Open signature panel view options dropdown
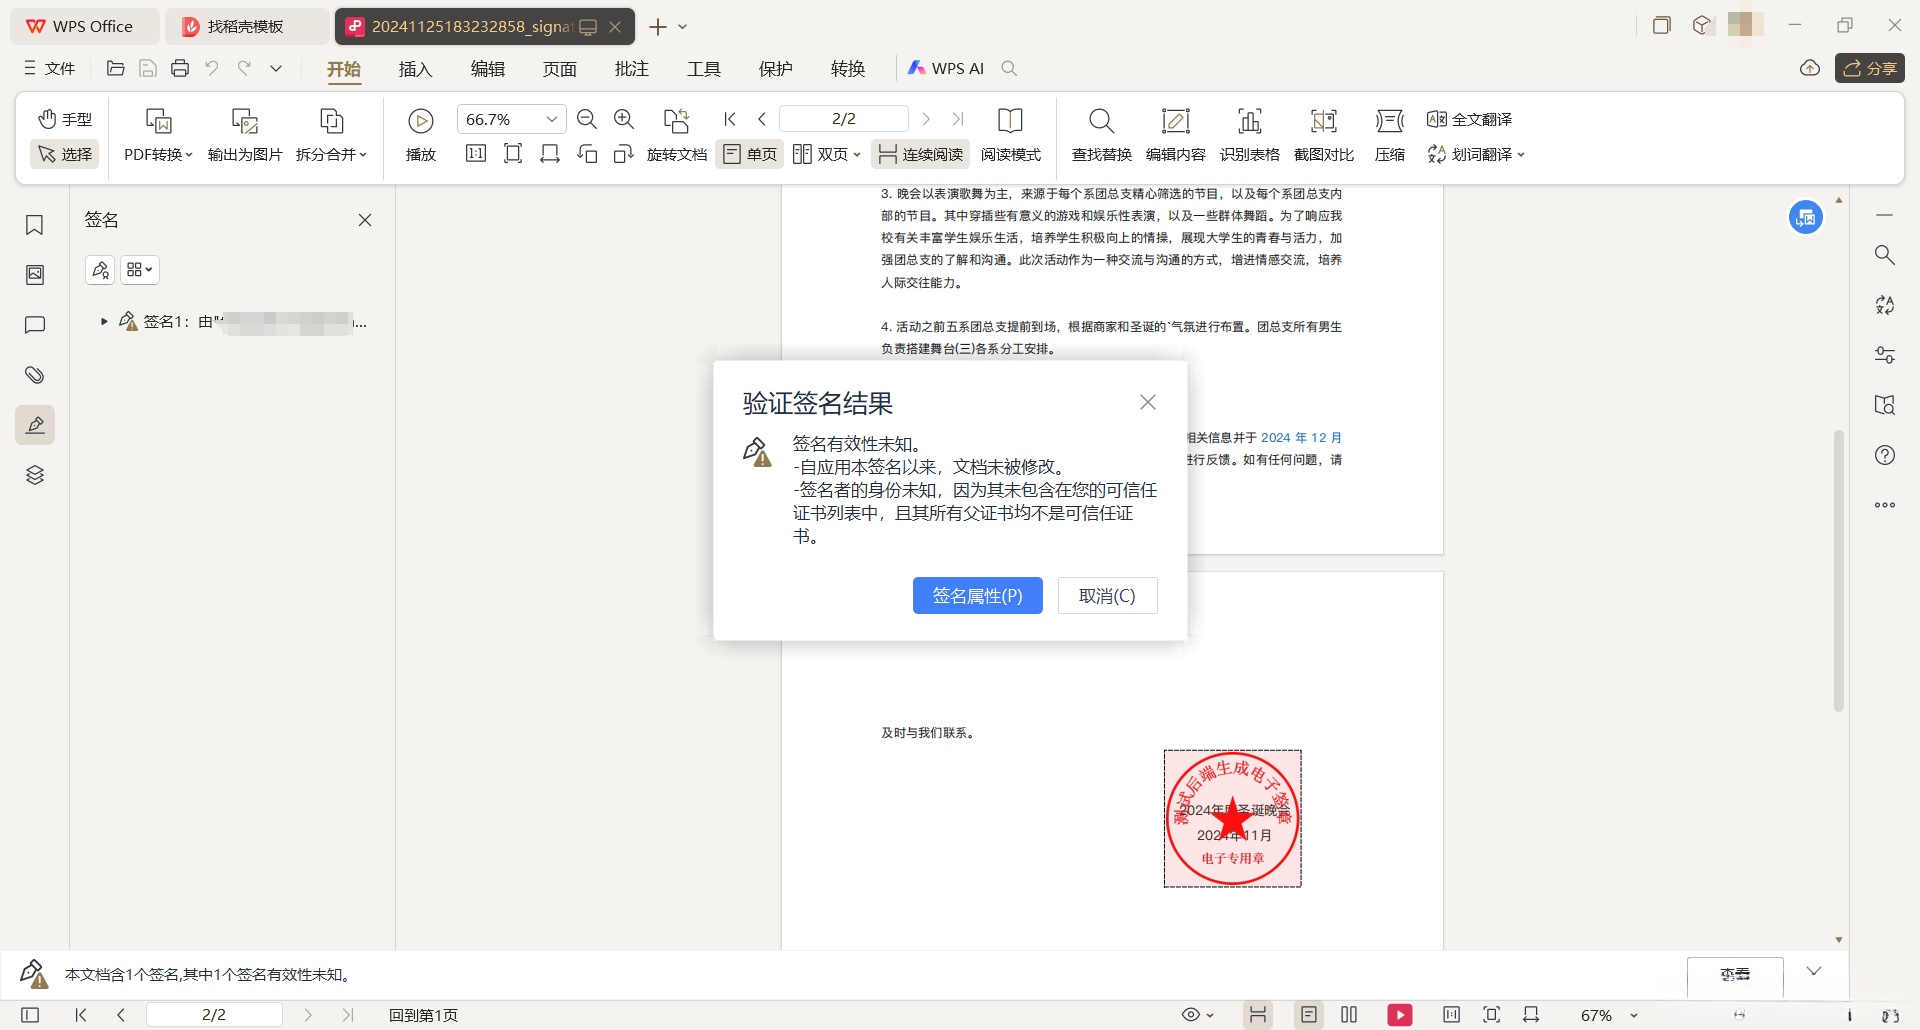The height and width of the screenshot is (1030, 1920). coord(140,270)
